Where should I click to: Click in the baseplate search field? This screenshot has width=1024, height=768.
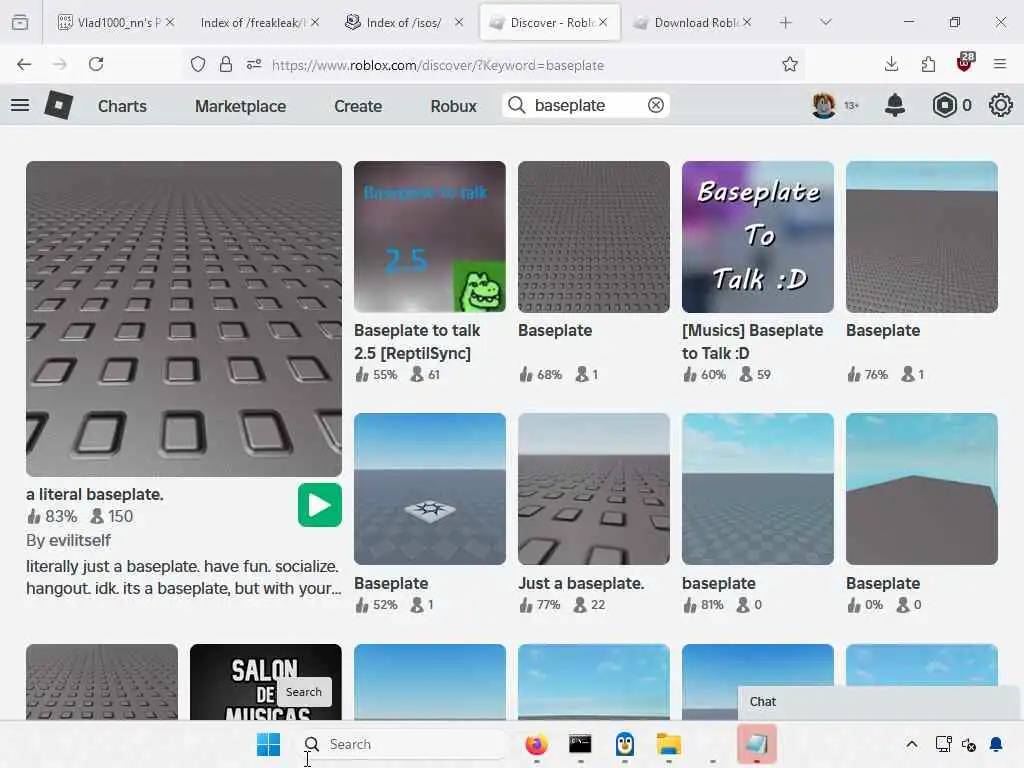[586, 105]
